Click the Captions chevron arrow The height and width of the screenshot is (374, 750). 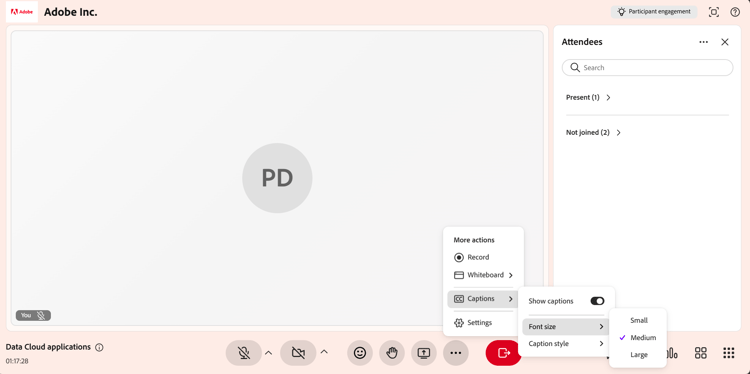[511, 299]
